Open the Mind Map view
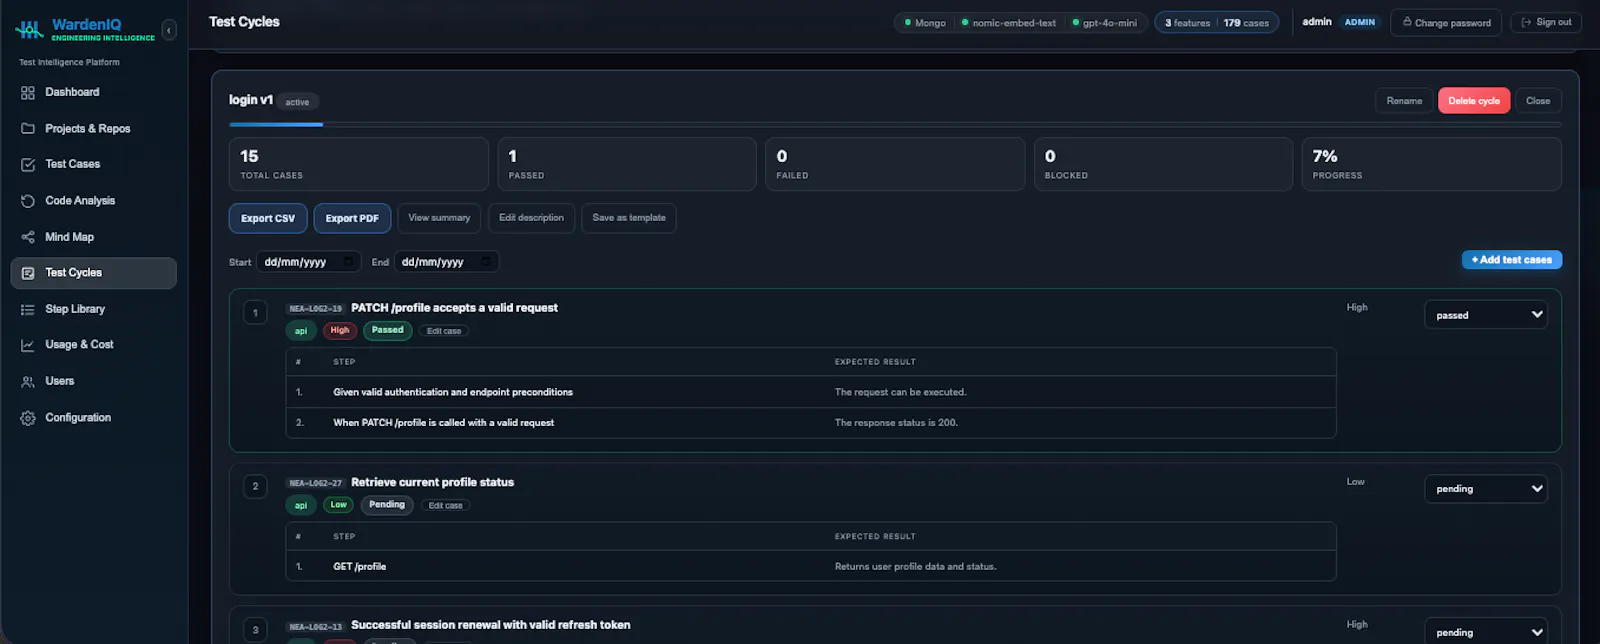Screen dimensions: 1600x644 94,237
